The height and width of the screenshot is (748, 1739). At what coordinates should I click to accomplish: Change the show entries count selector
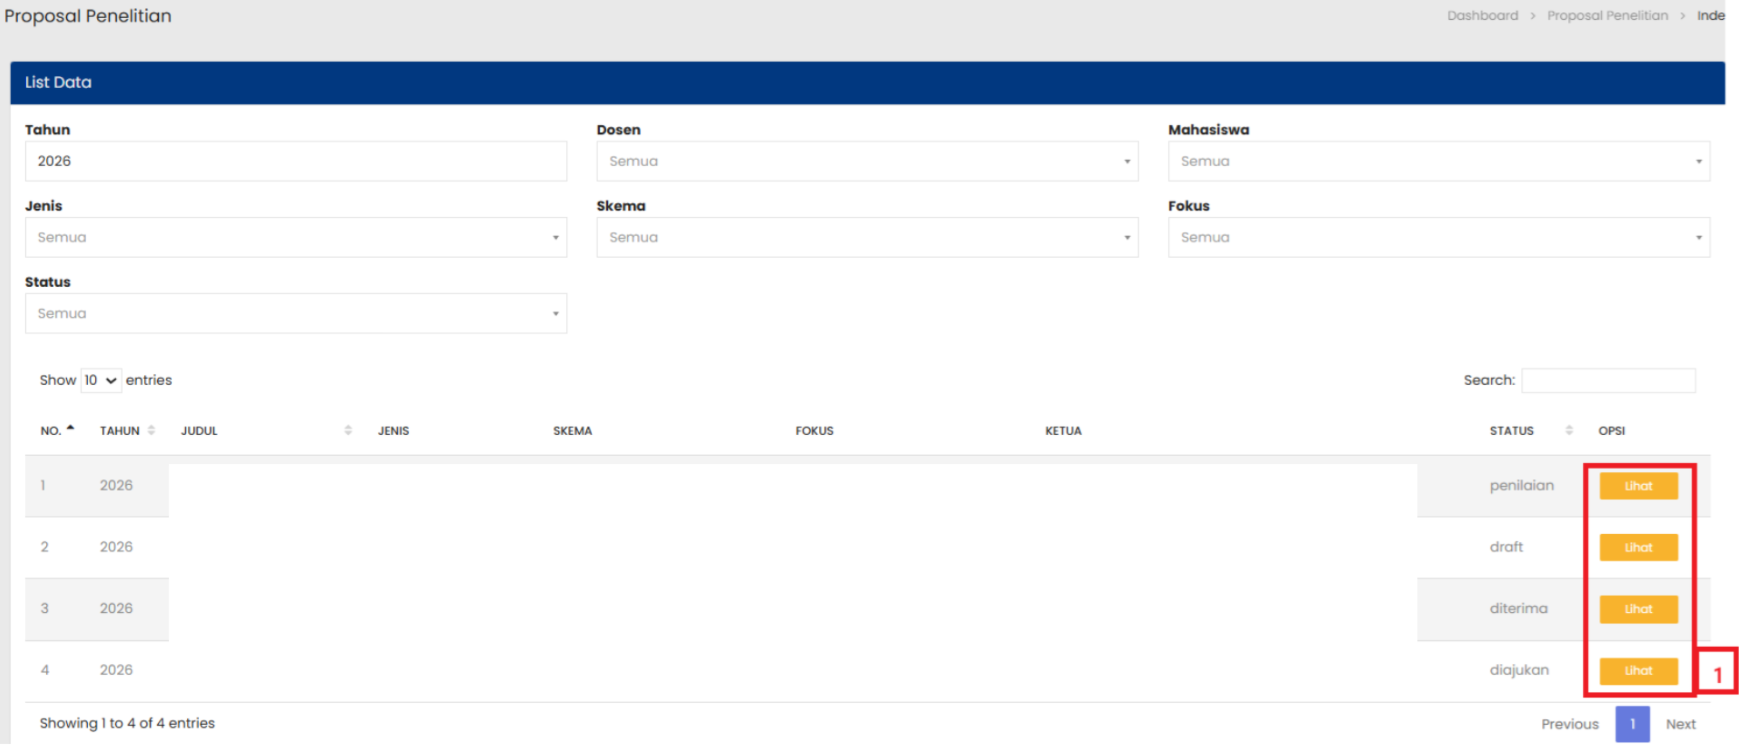coord(100,380)
